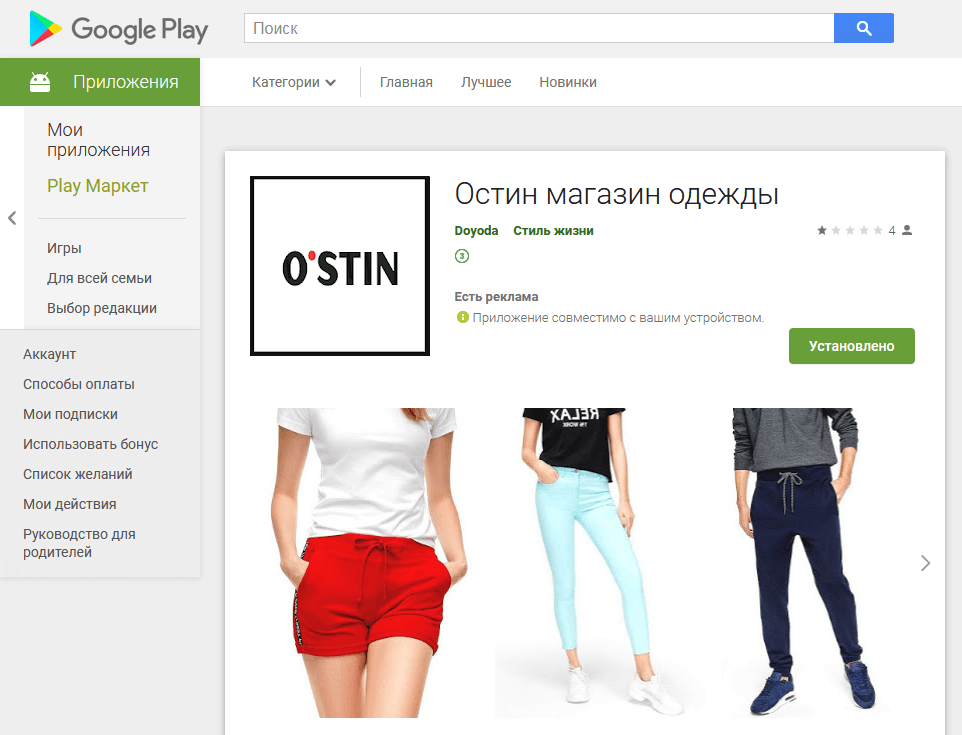Screen dimensions: 962x735
Task: Open the red shorts screenshot thumbnail
Action: click(366, 563)
